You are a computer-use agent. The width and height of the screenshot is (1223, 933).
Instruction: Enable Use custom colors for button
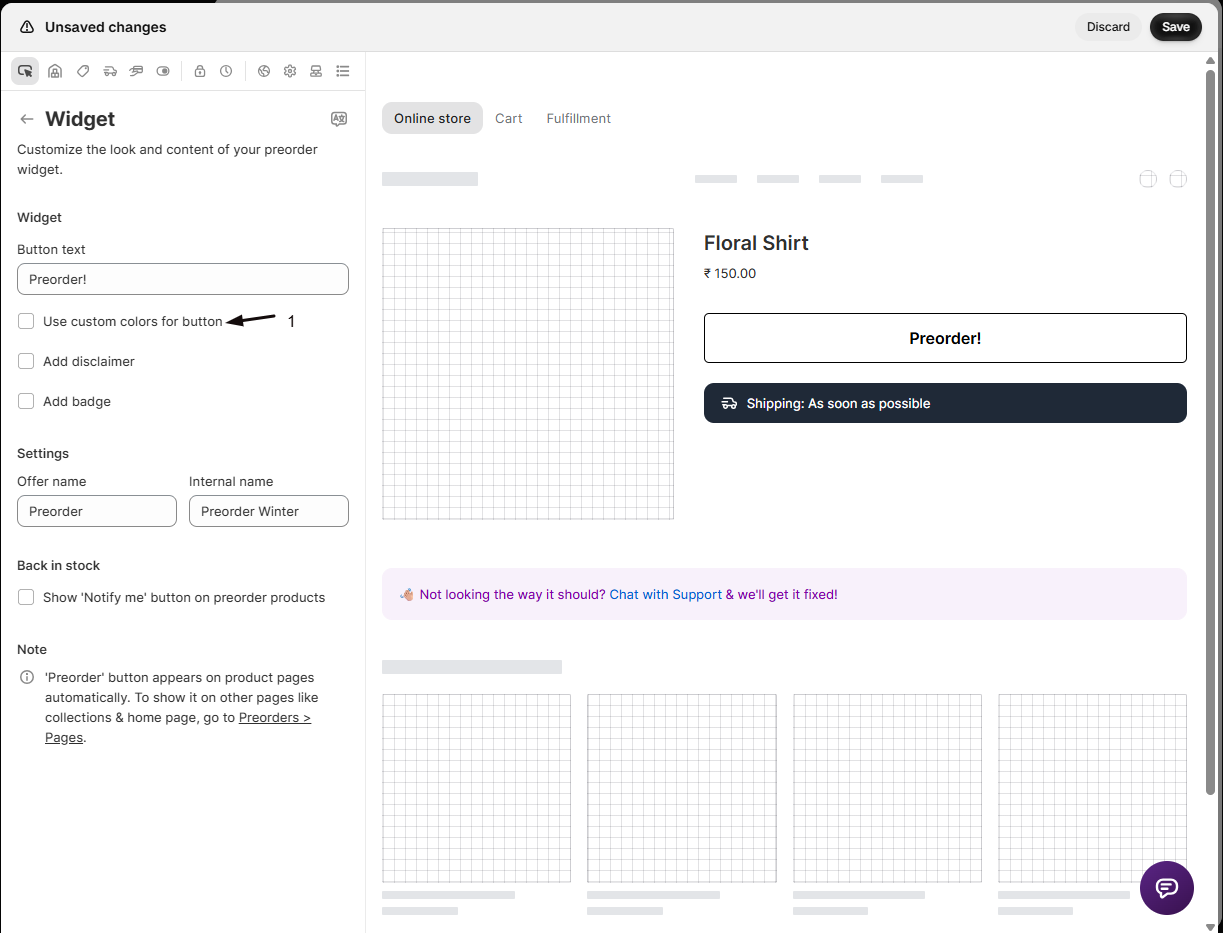[26, 321]
